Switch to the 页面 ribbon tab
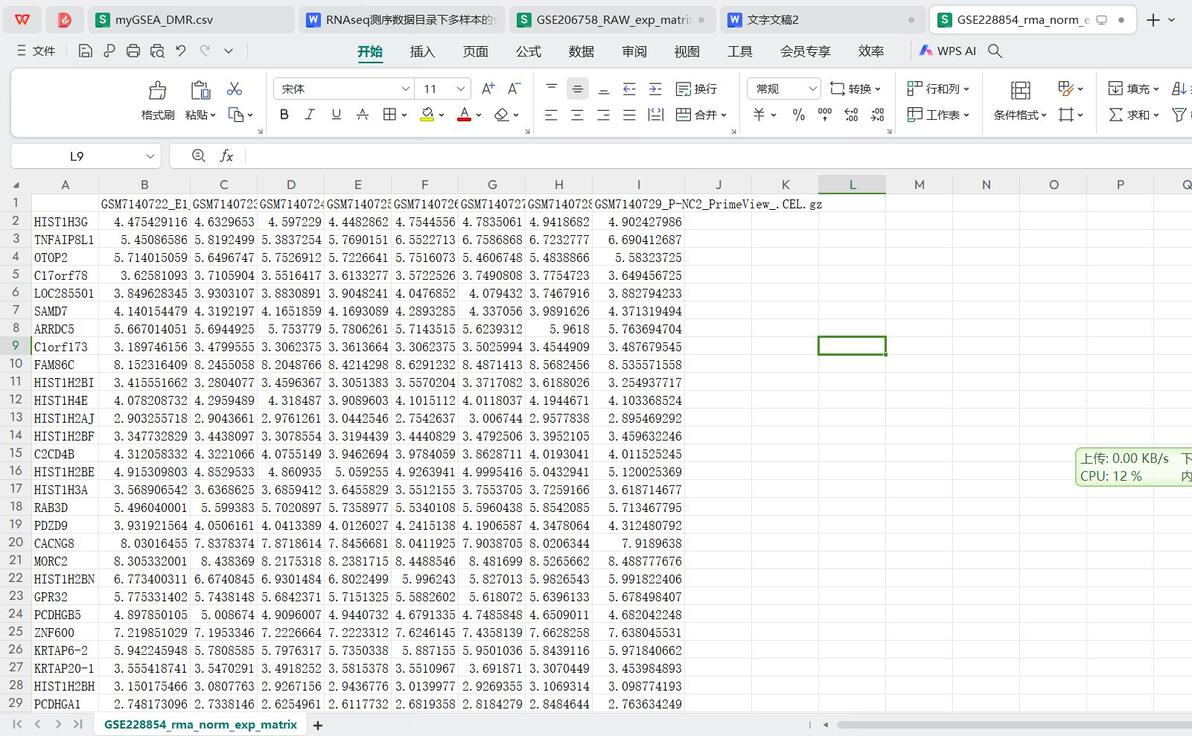The image size is (1192, 736). tap(475, 51)
